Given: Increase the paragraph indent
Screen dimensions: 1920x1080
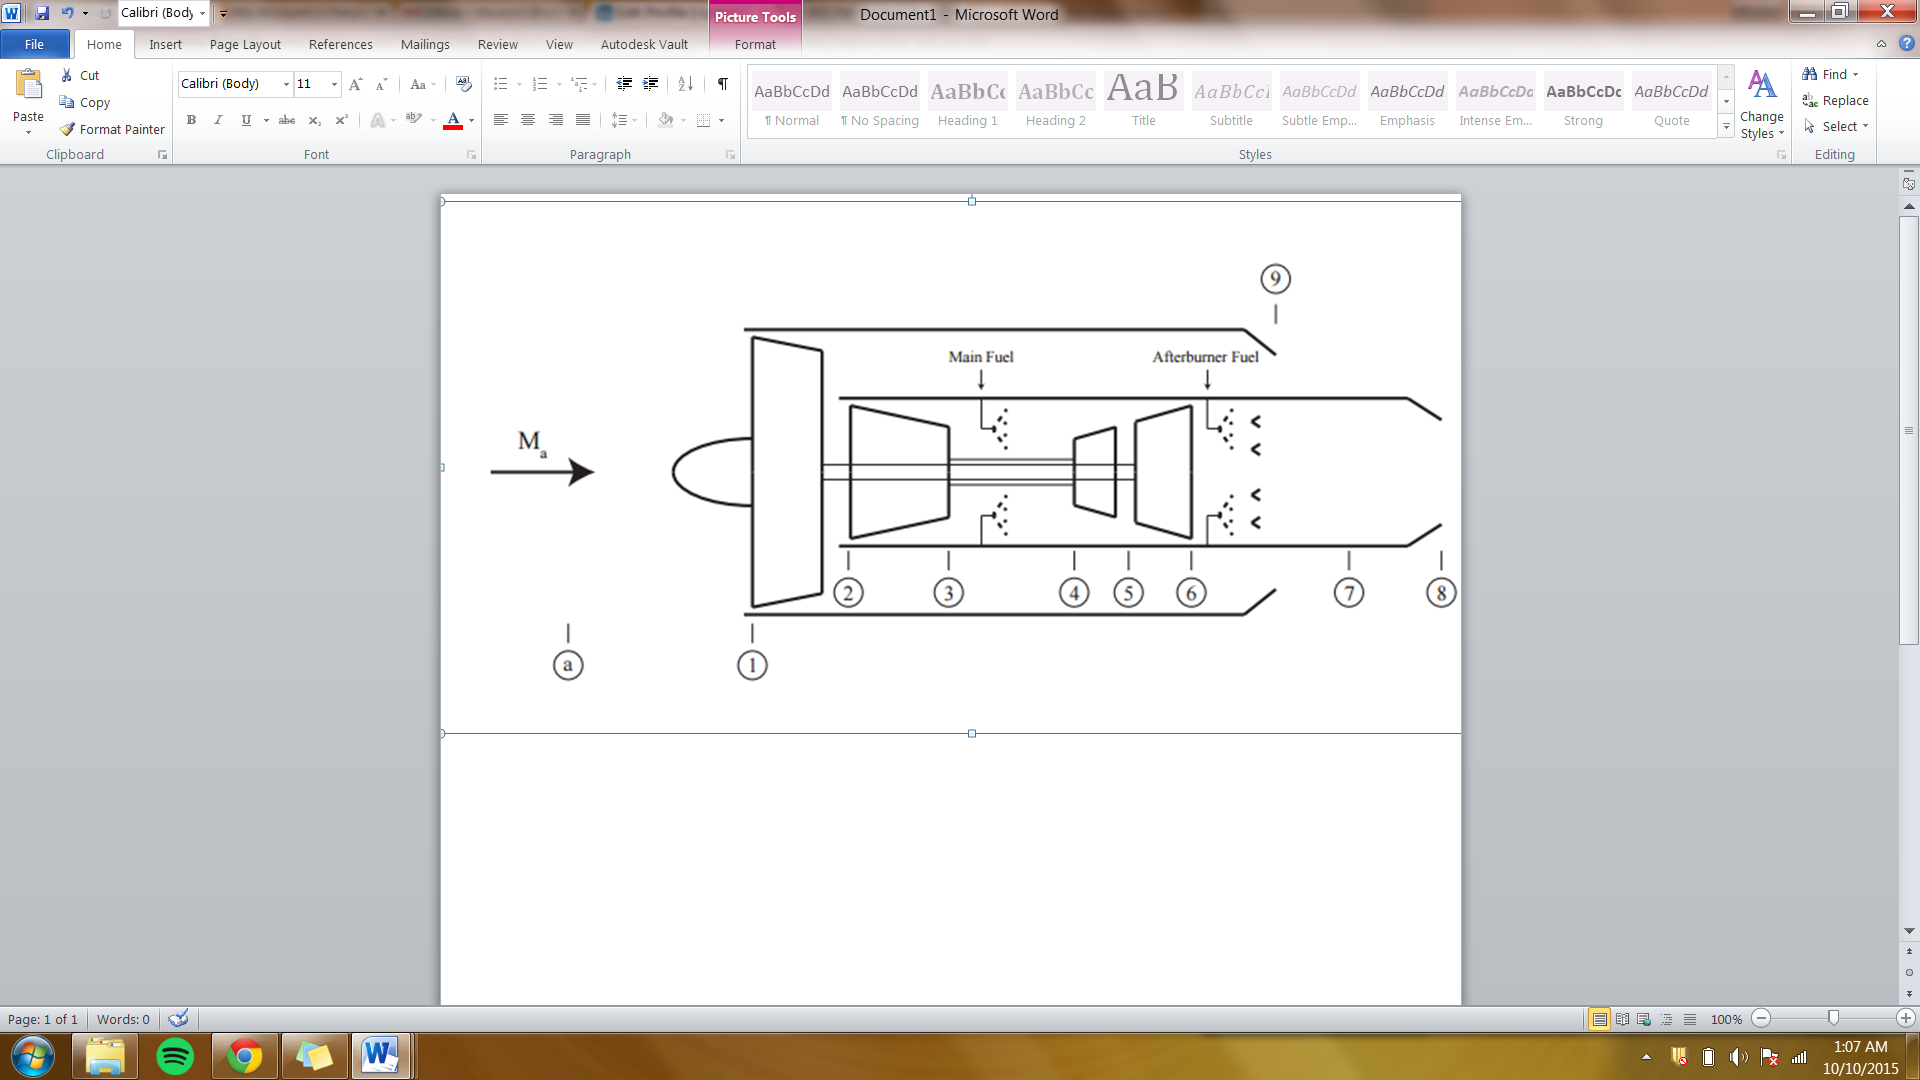Looking at the screenshot, I should point(650,84).
